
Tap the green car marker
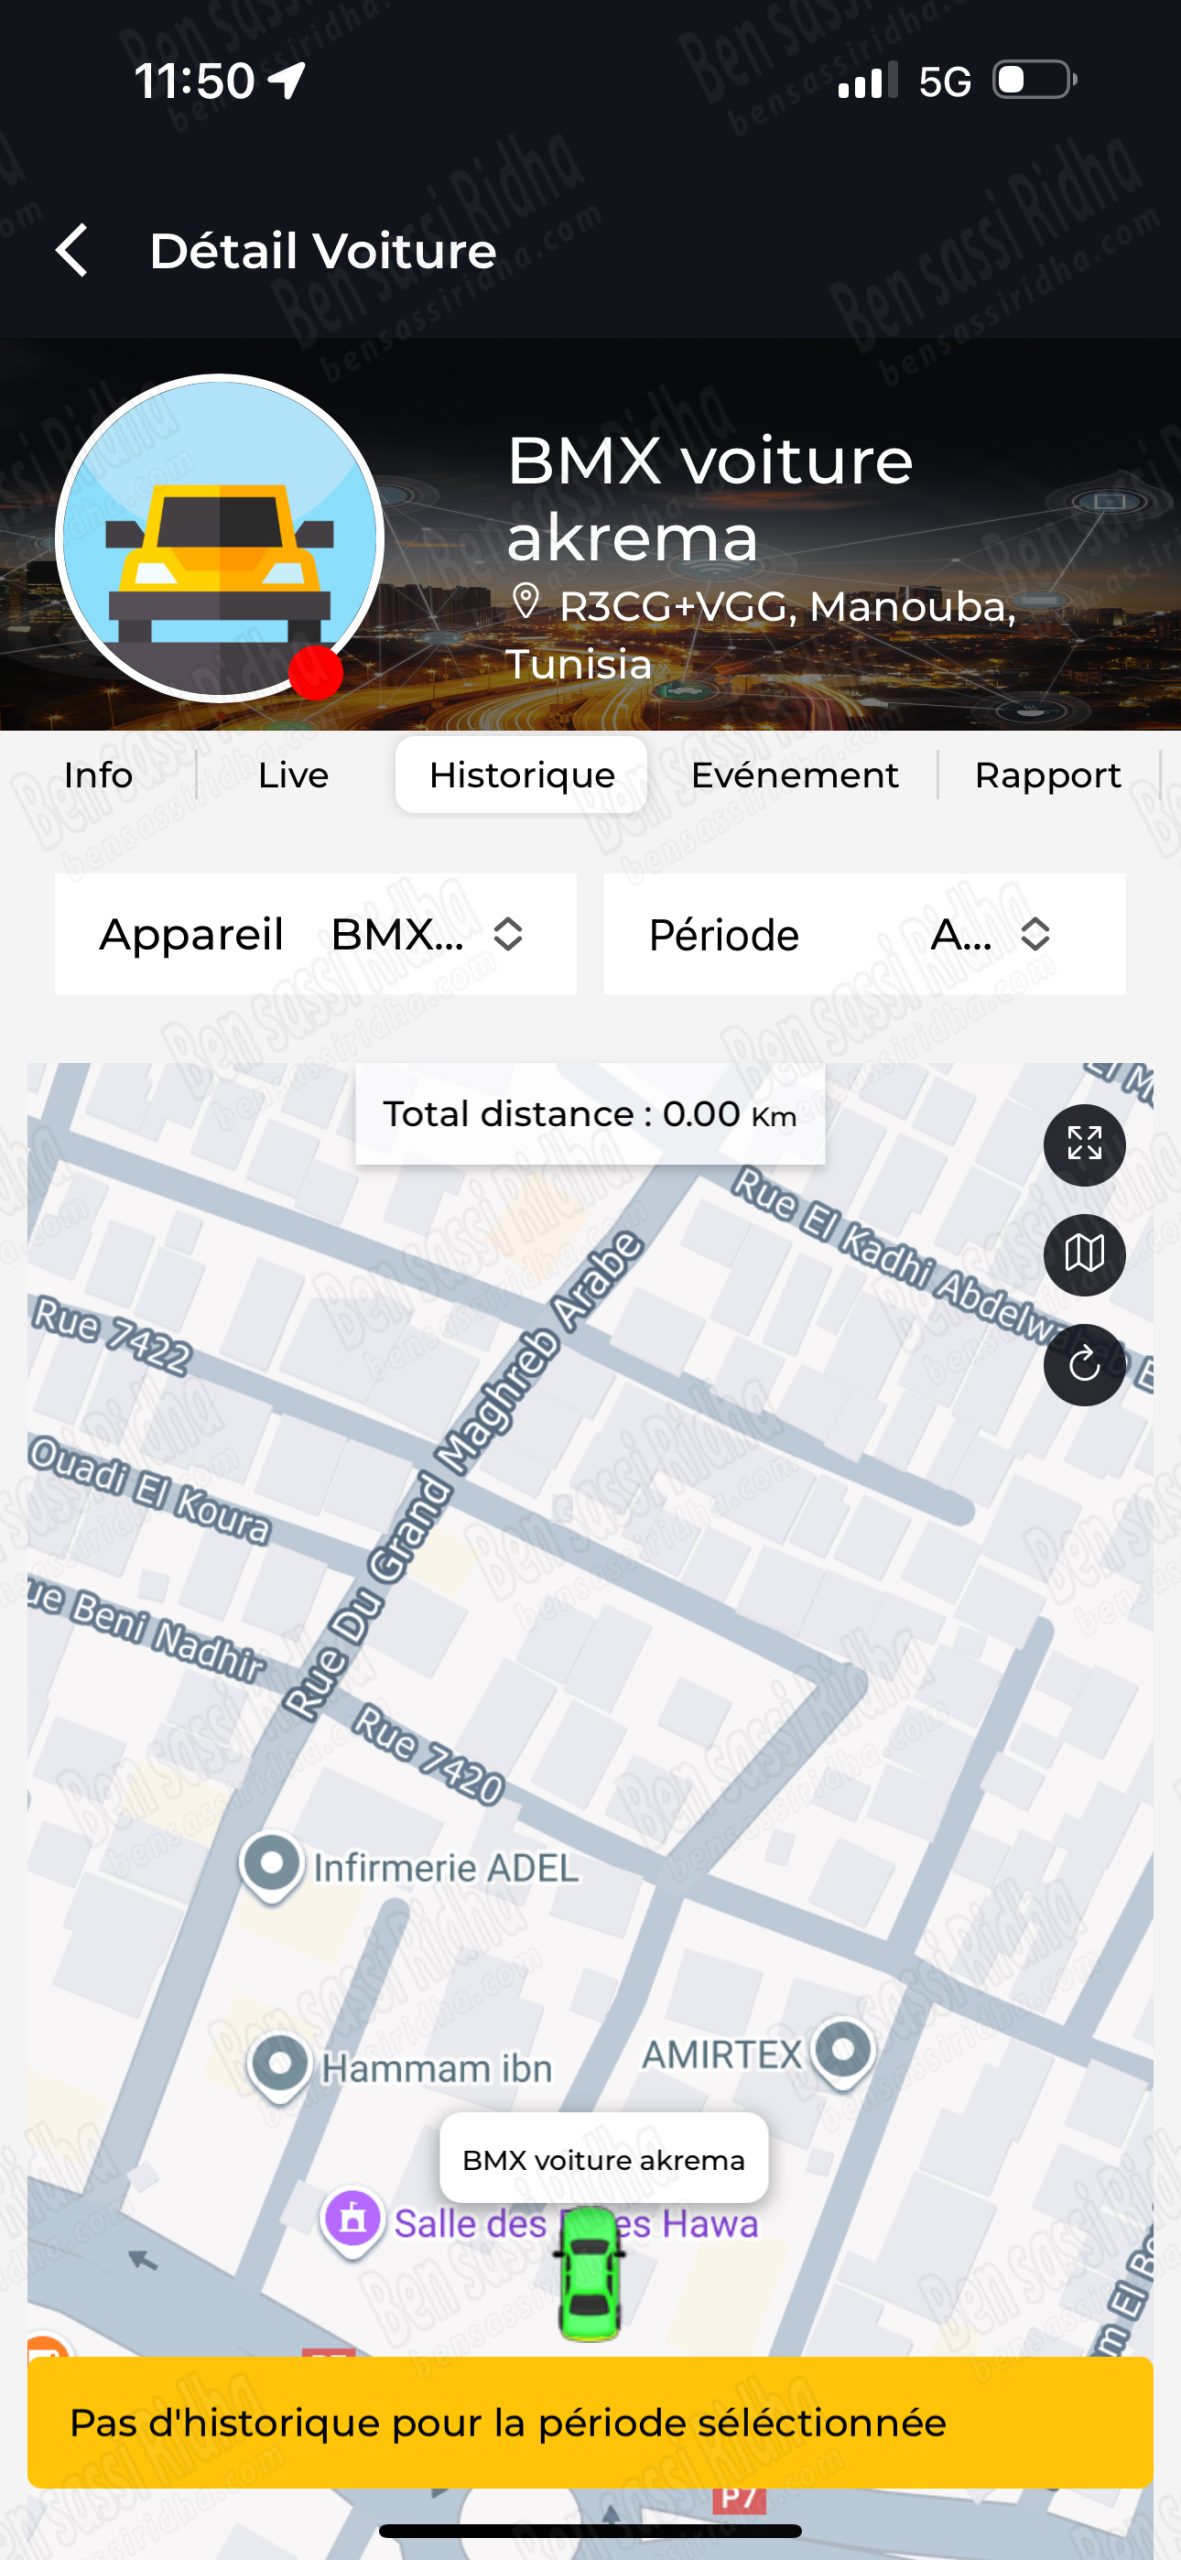(x=590, y=2274)
